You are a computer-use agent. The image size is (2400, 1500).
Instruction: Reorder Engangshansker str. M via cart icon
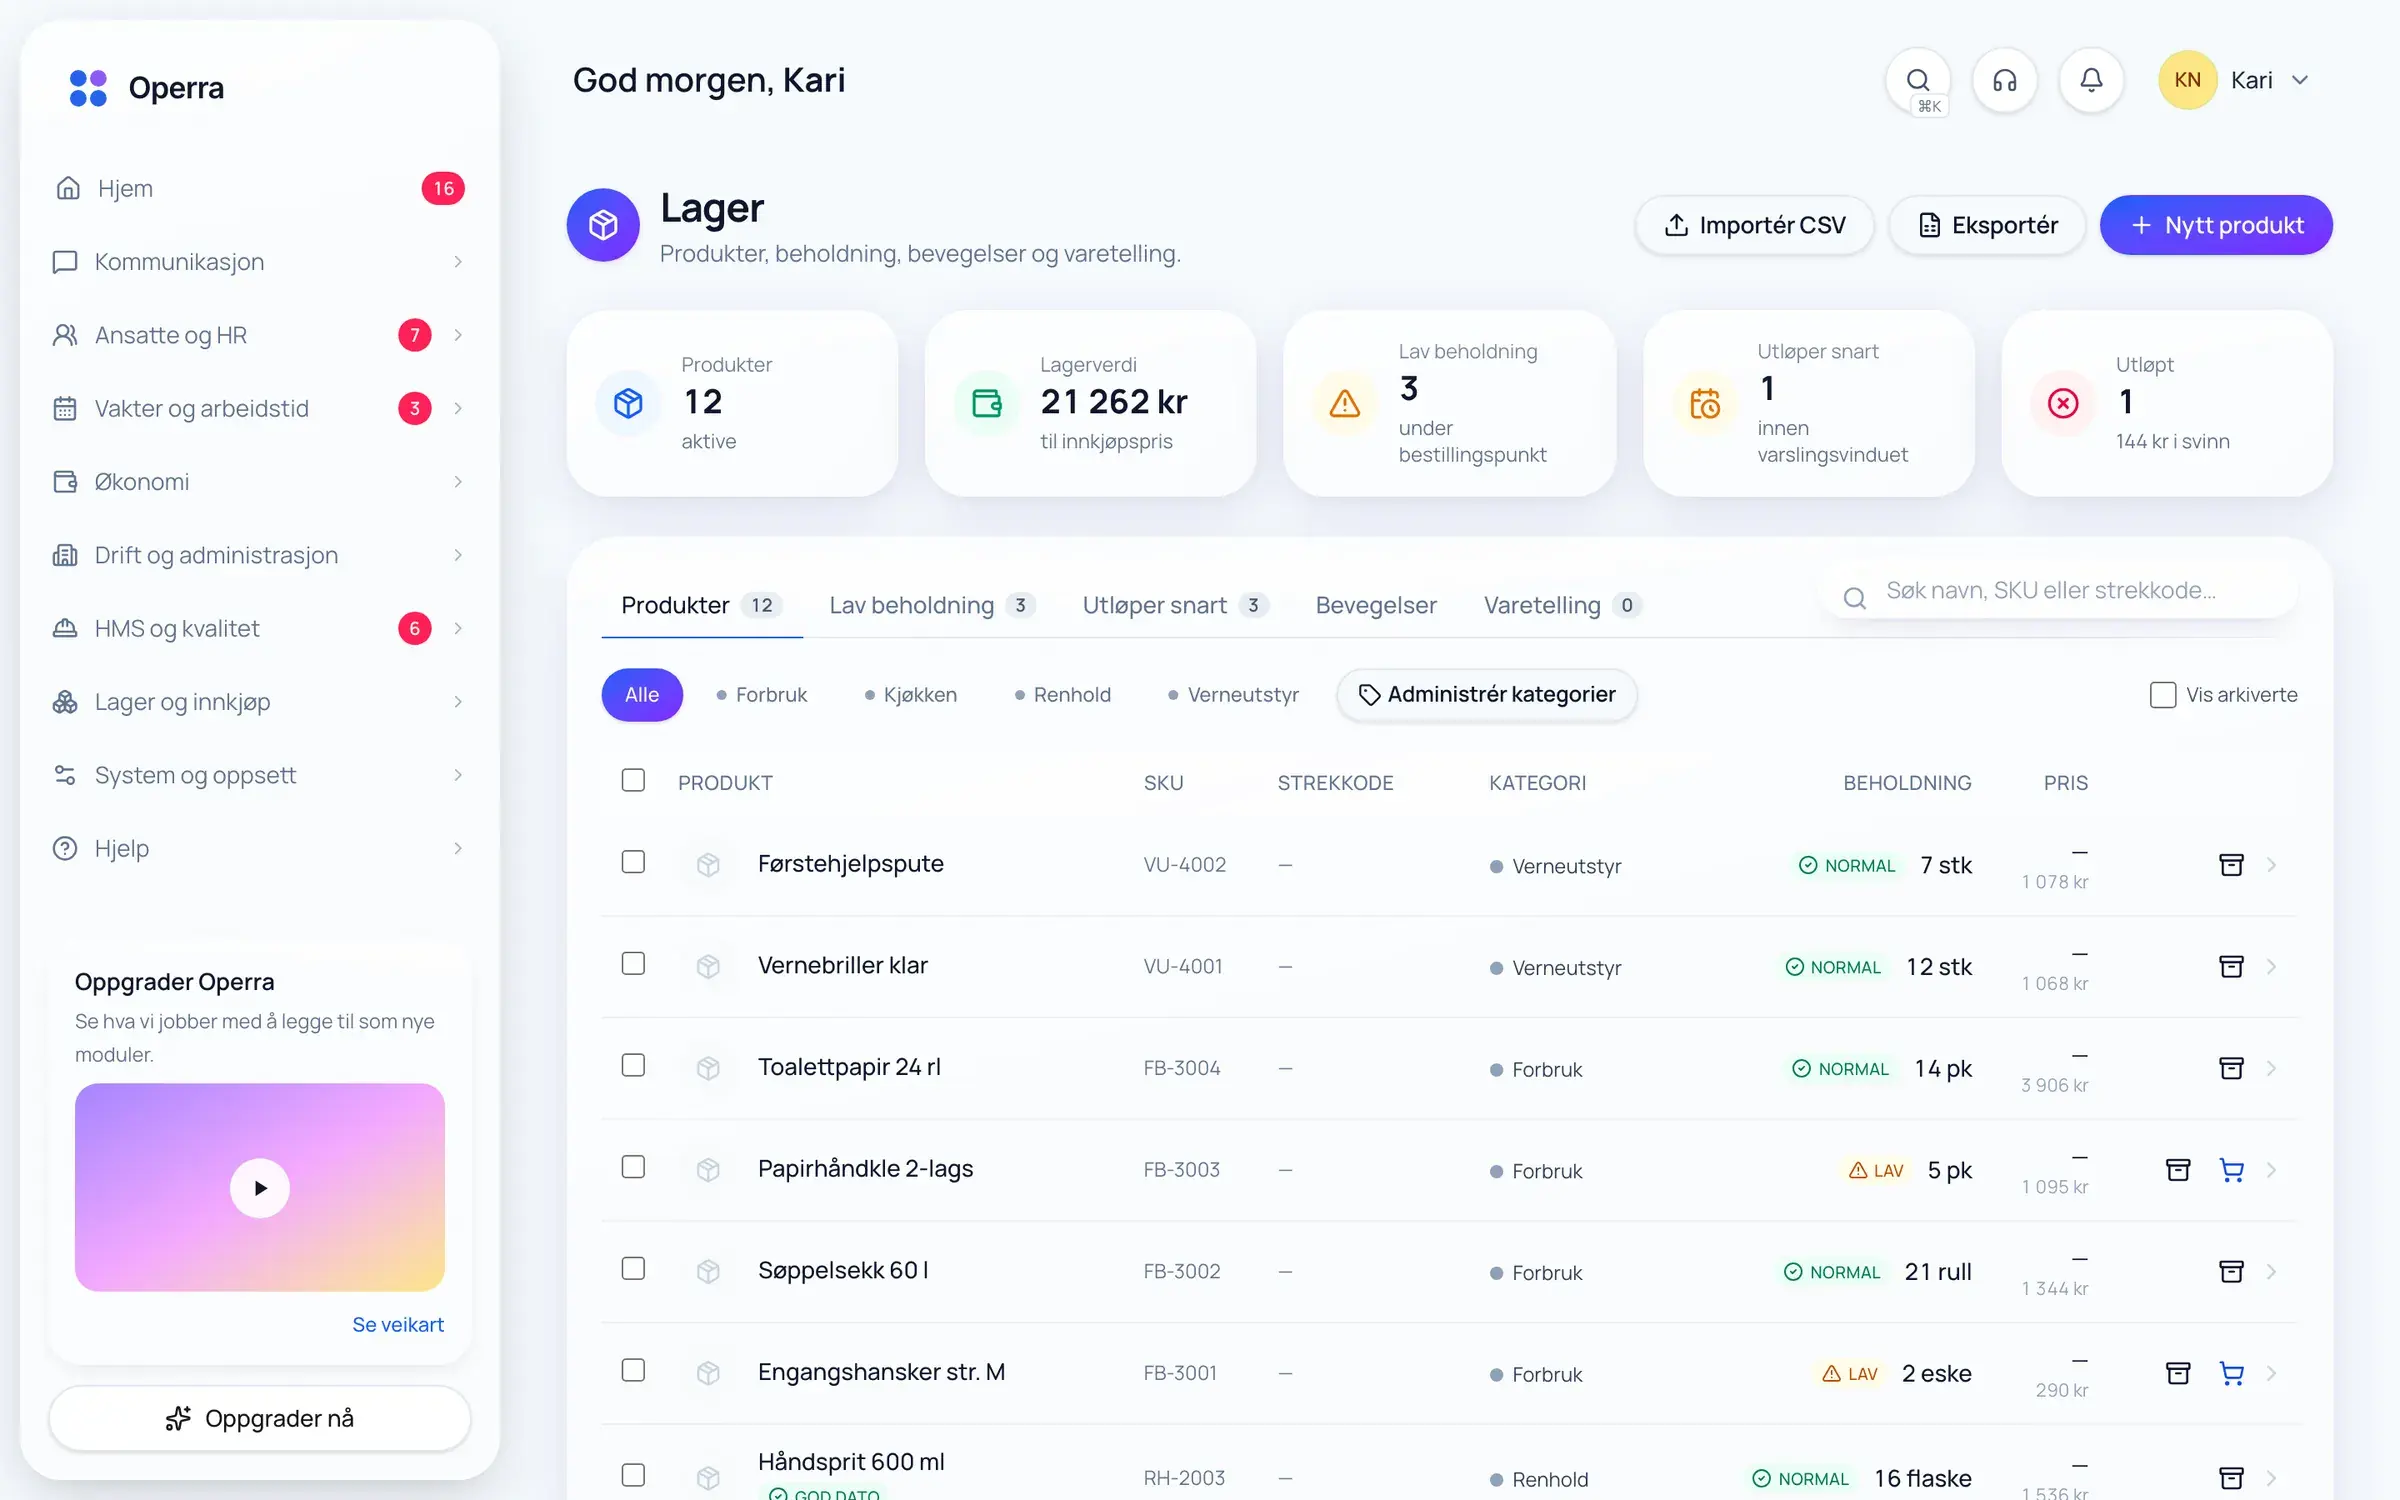[x=2231, y=1373]
